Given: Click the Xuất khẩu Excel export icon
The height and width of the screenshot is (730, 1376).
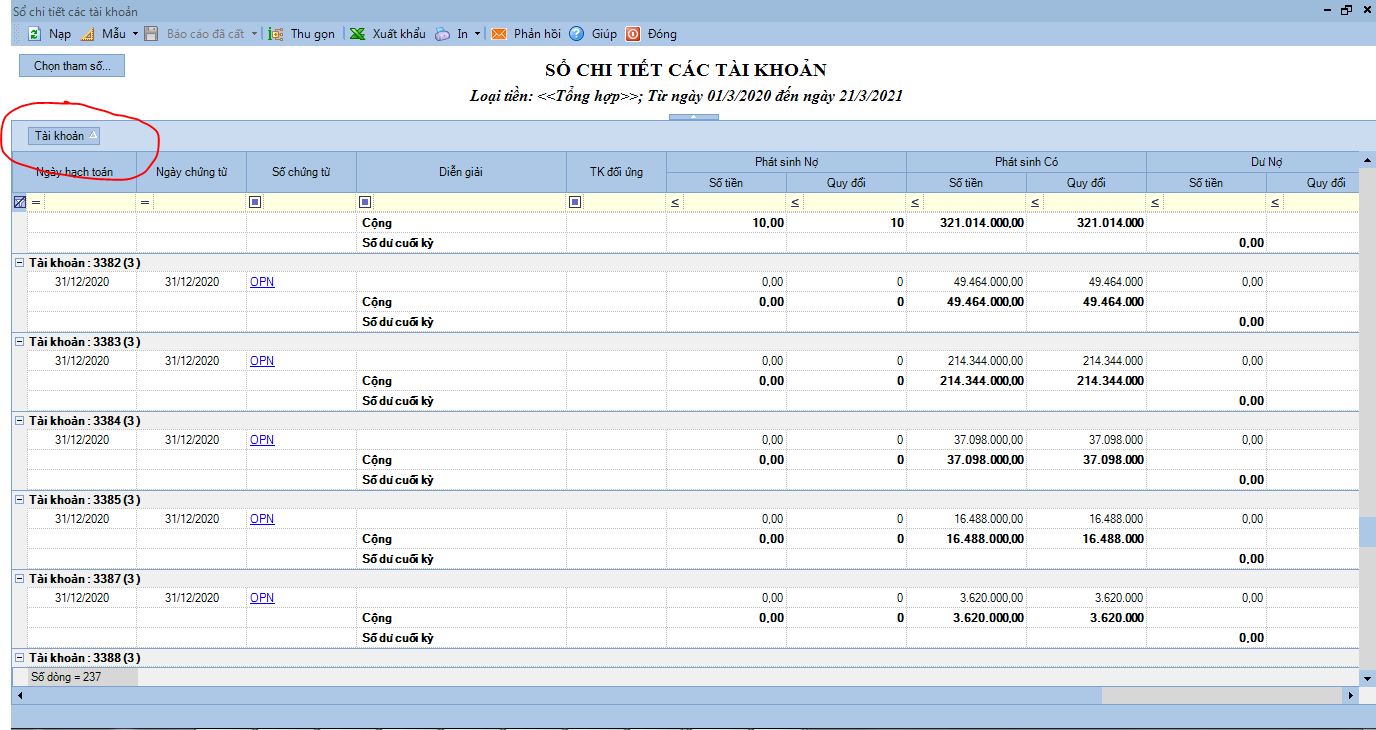Looking at the screenshot, I should (x=357, y=34).
